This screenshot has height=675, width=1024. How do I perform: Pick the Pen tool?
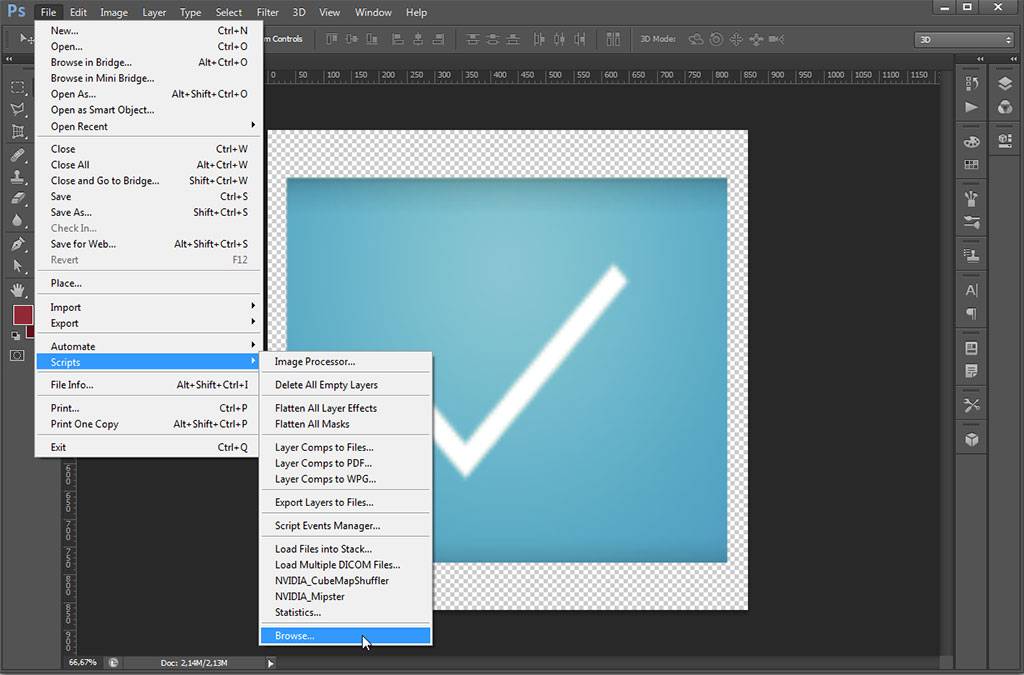pos(17,244)
